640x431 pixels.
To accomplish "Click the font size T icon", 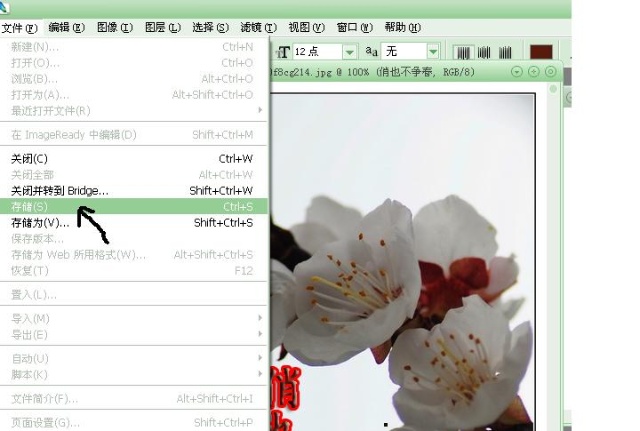I will (x=284, y=51).
